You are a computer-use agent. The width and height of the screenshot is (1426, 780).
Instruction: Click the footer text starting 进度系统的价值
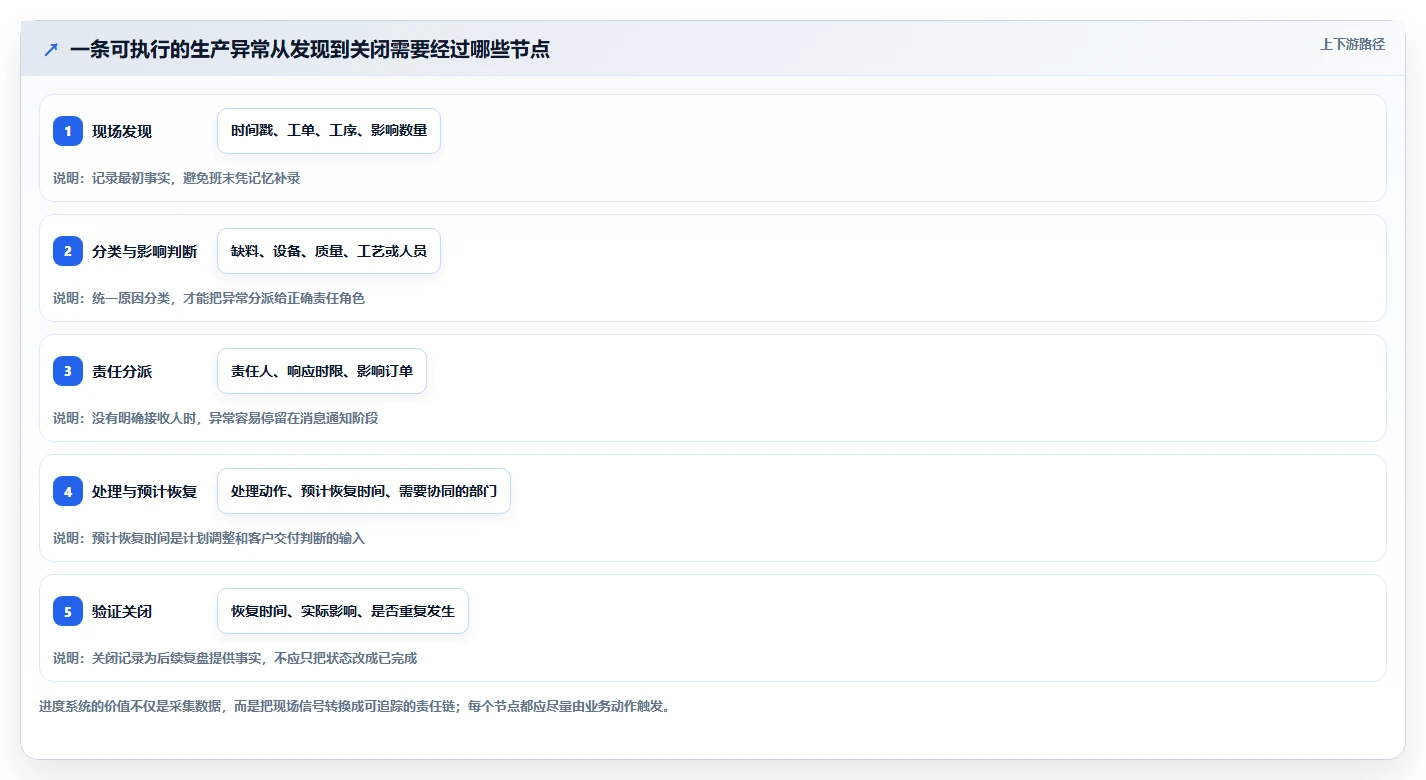[x=355, y=706]
